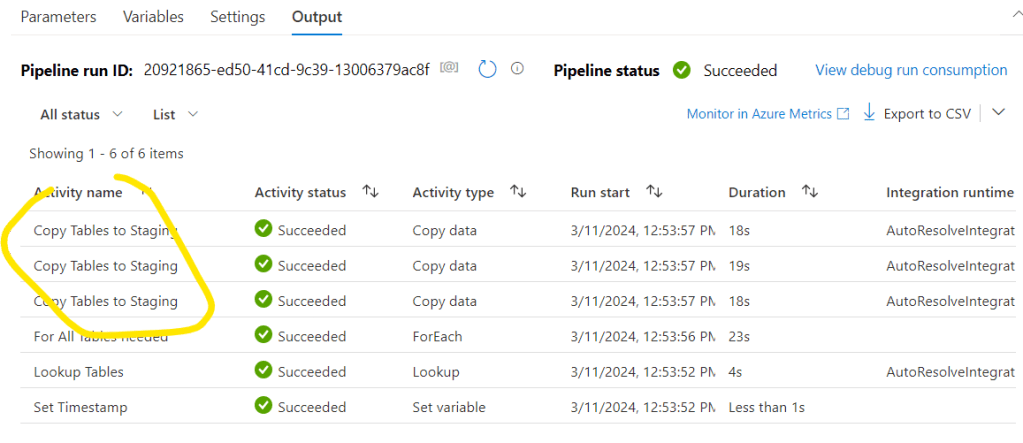Open the List view dropdown
Image resolution: width=1023 pixels, height=443 pixels.
pyautogui.click(x=175, y=114)
